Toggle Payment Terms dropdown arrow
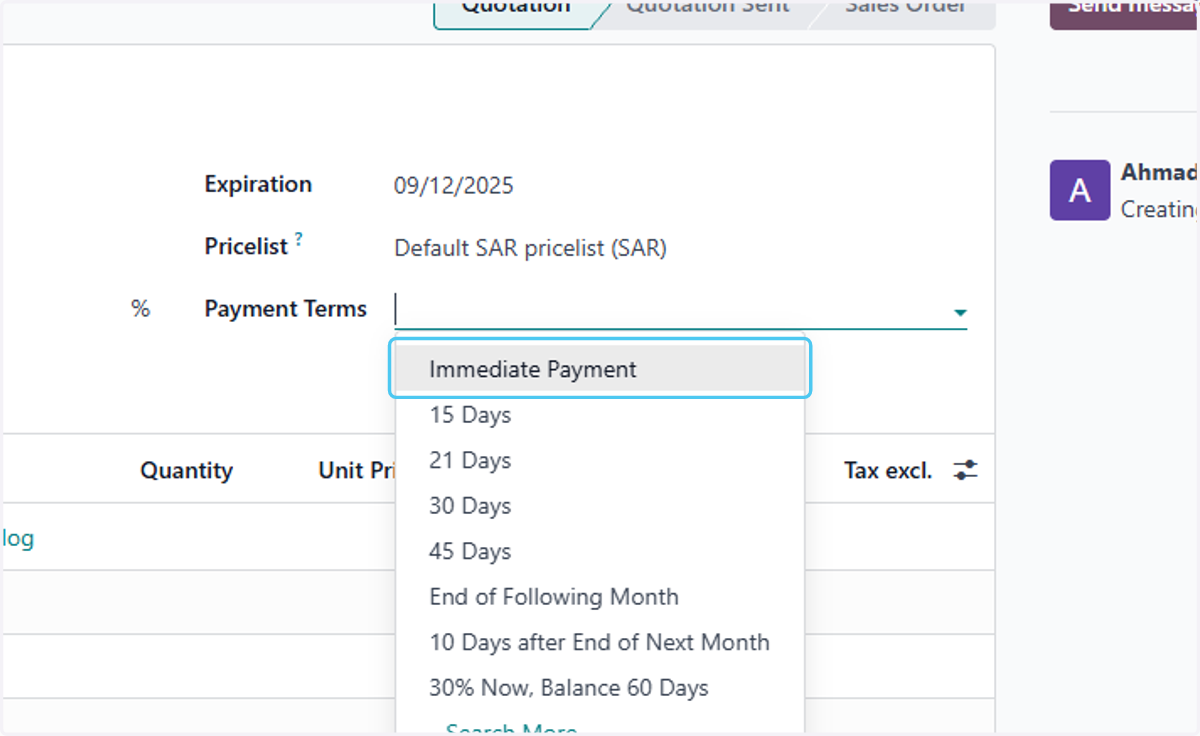This screenshot has width=1200, height=736. point(960,312)
